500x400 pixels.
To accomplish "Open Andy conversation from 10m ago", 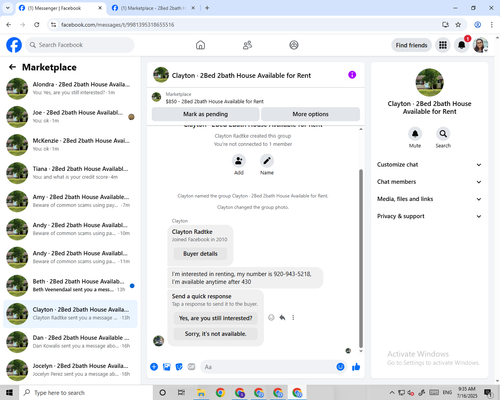I will (x=70, y=229).
